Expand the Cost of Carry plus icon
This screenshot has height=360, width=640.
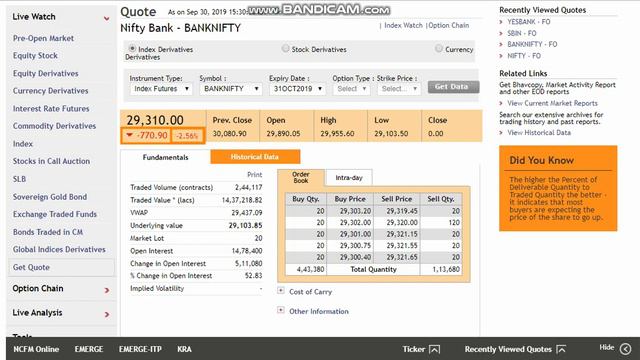281,291
